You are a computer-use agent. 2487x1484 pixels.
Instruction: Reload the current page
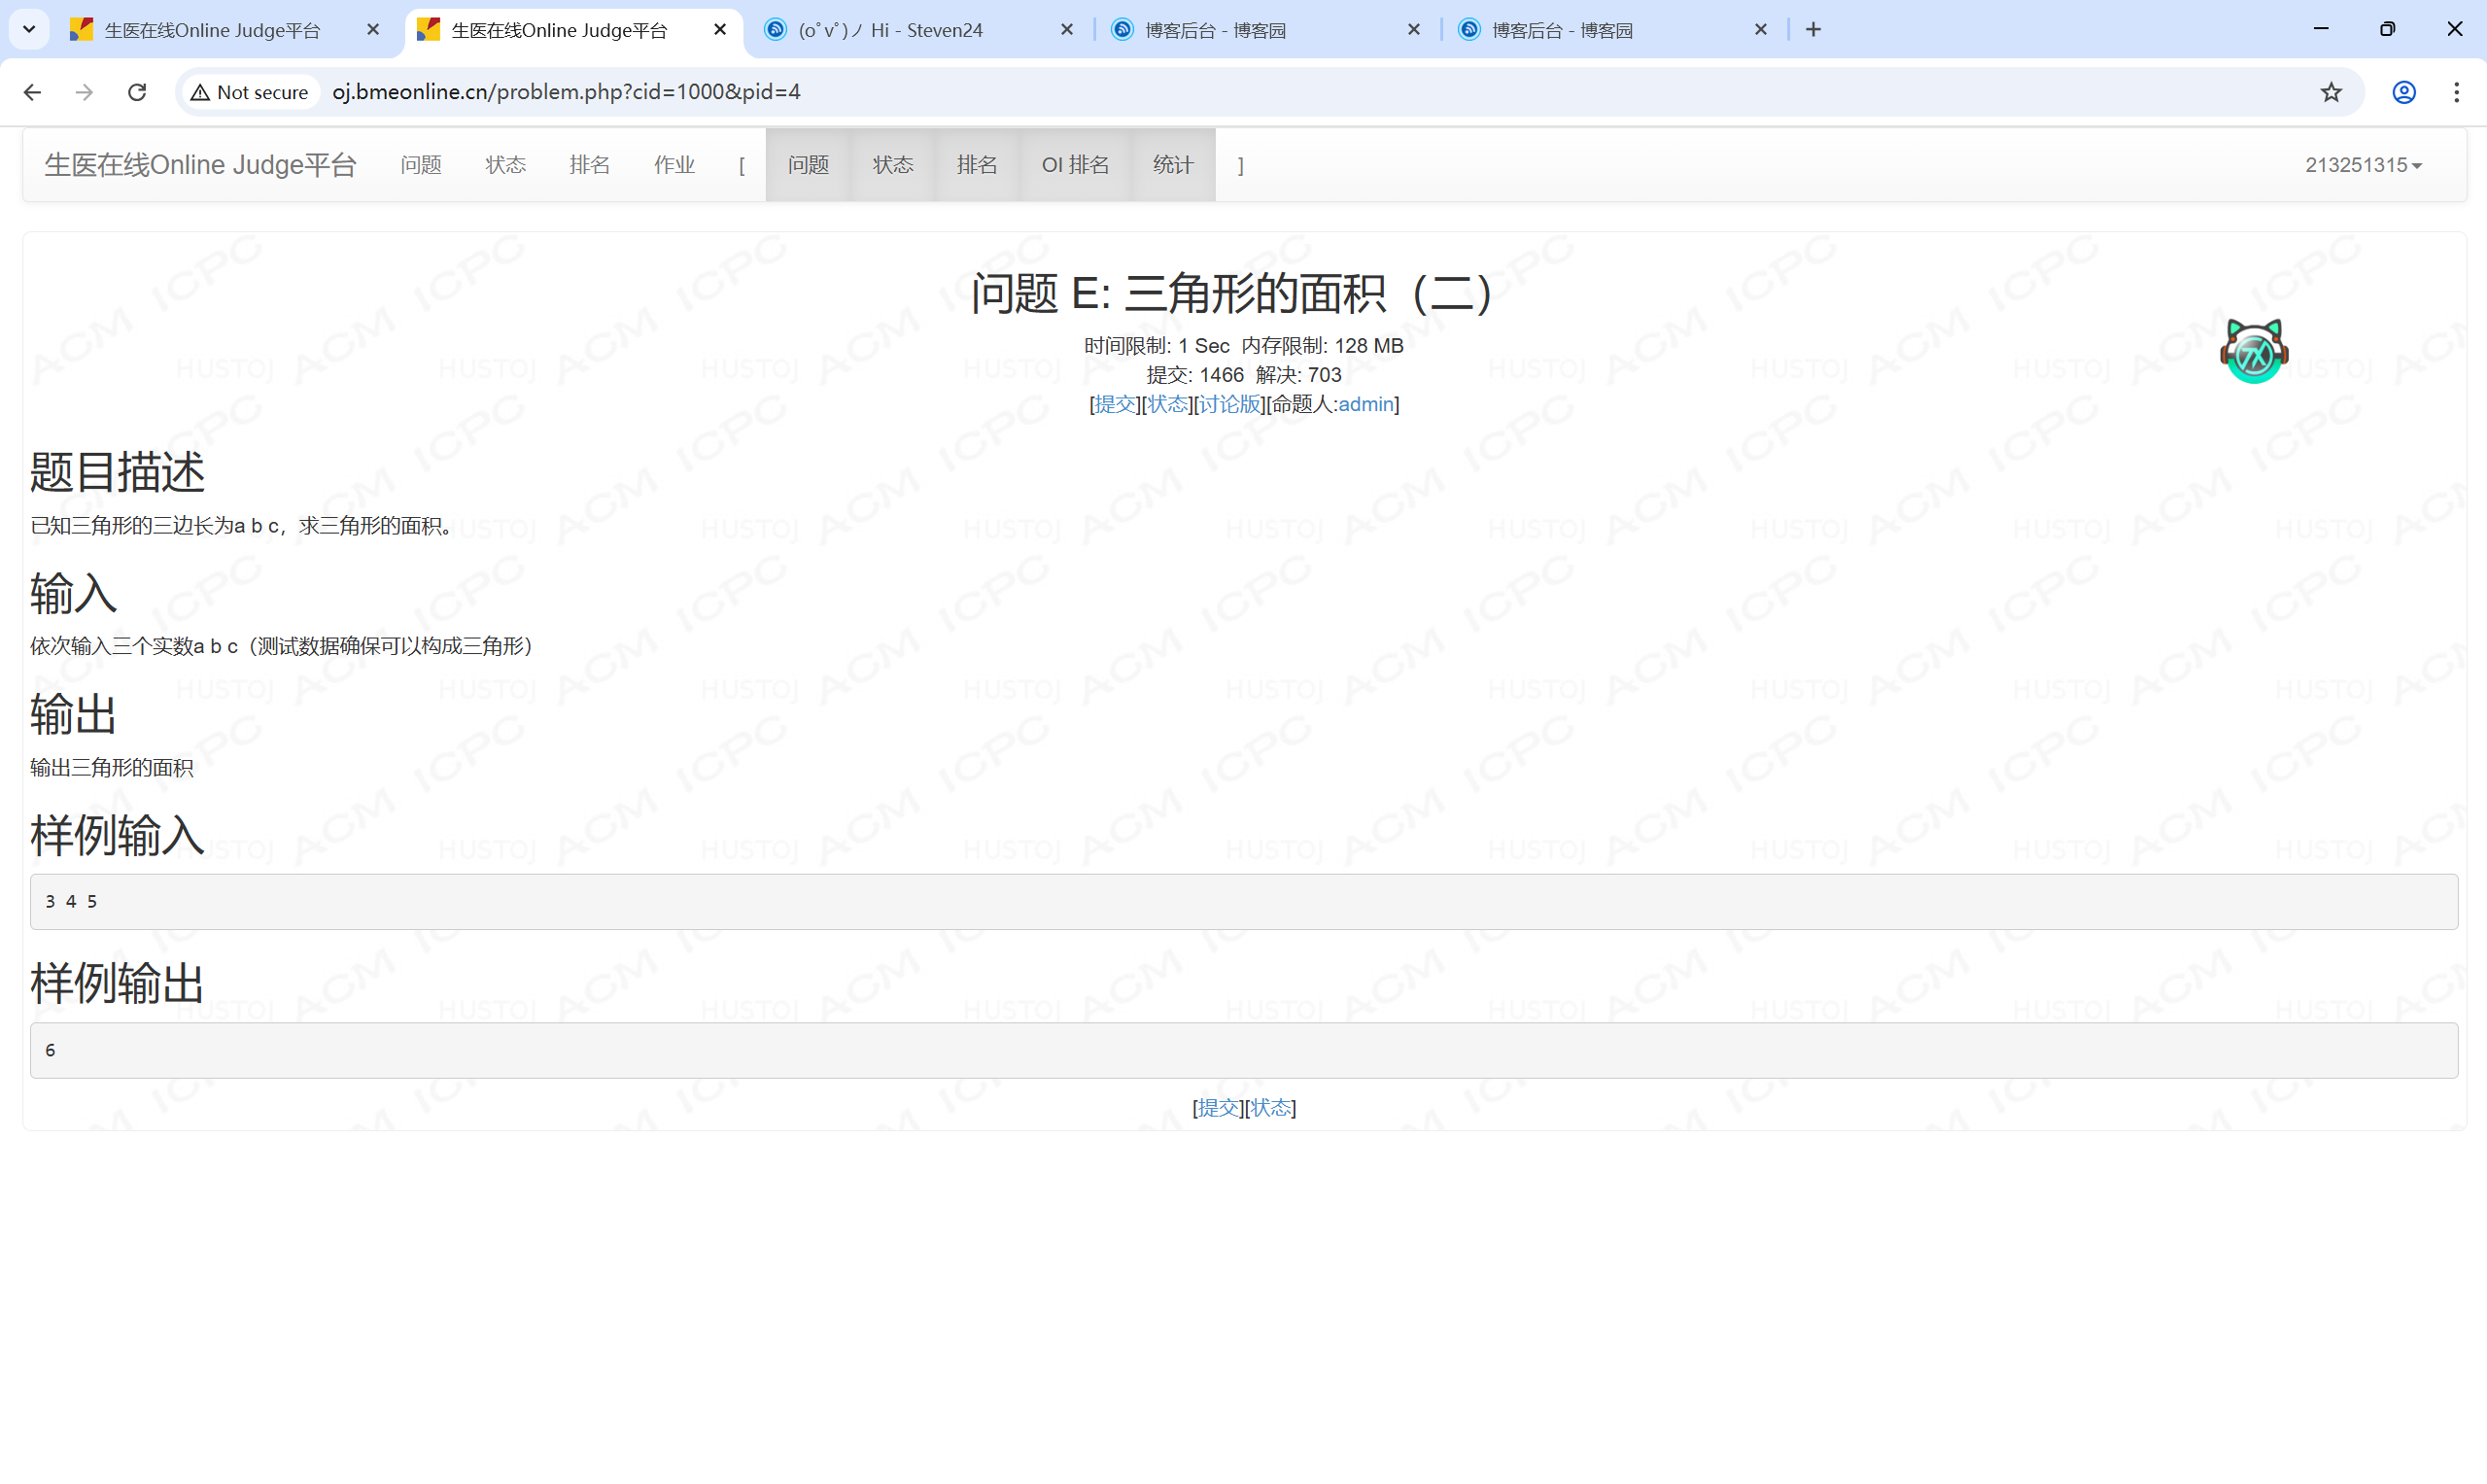[x=137, y=92]
